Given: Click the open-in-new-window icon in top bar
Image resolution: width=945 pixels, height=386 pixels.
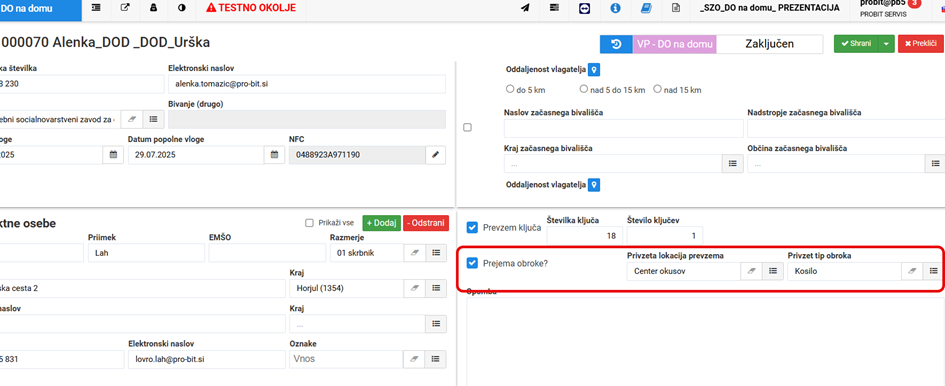Looking at the screenshot, I should (x=125, y=8).
